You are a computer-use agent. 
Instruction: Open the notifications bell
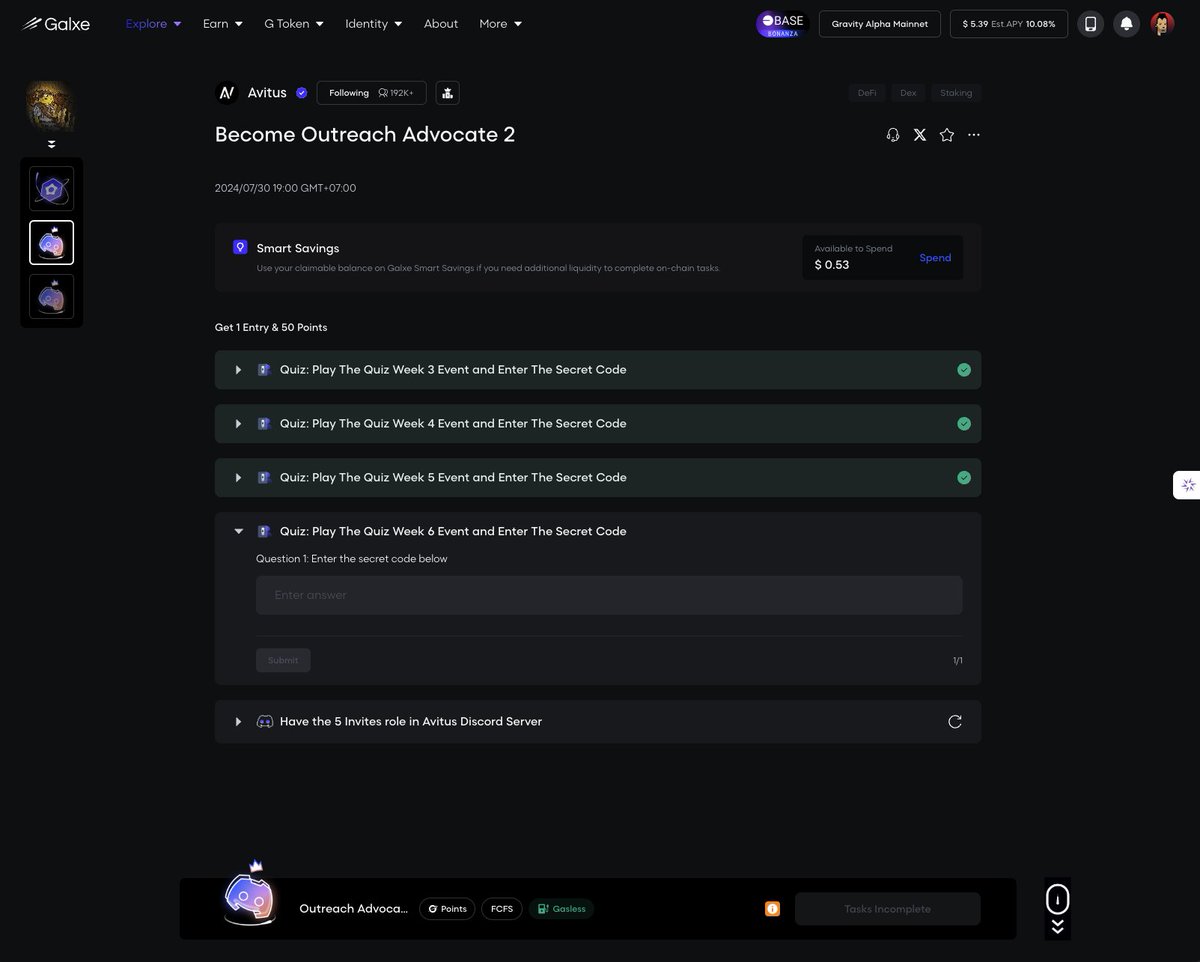click(x=1126, y=24)
